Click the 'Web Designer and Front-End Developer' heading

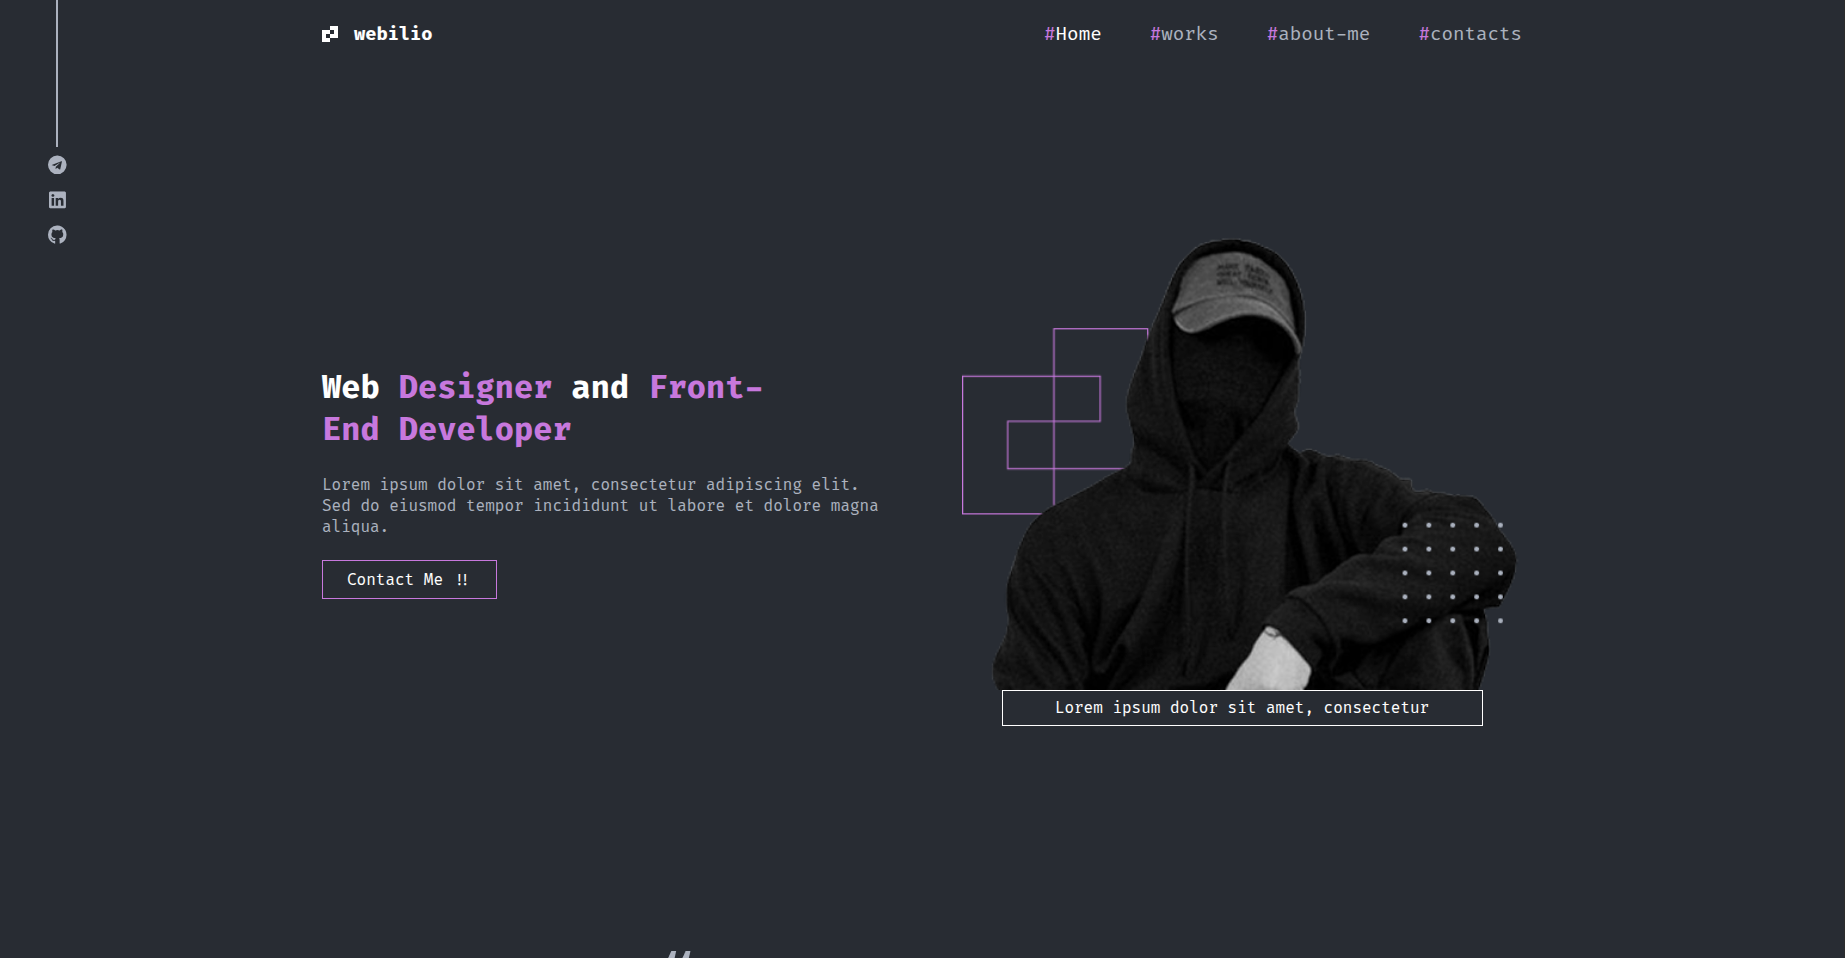(542, 408)
